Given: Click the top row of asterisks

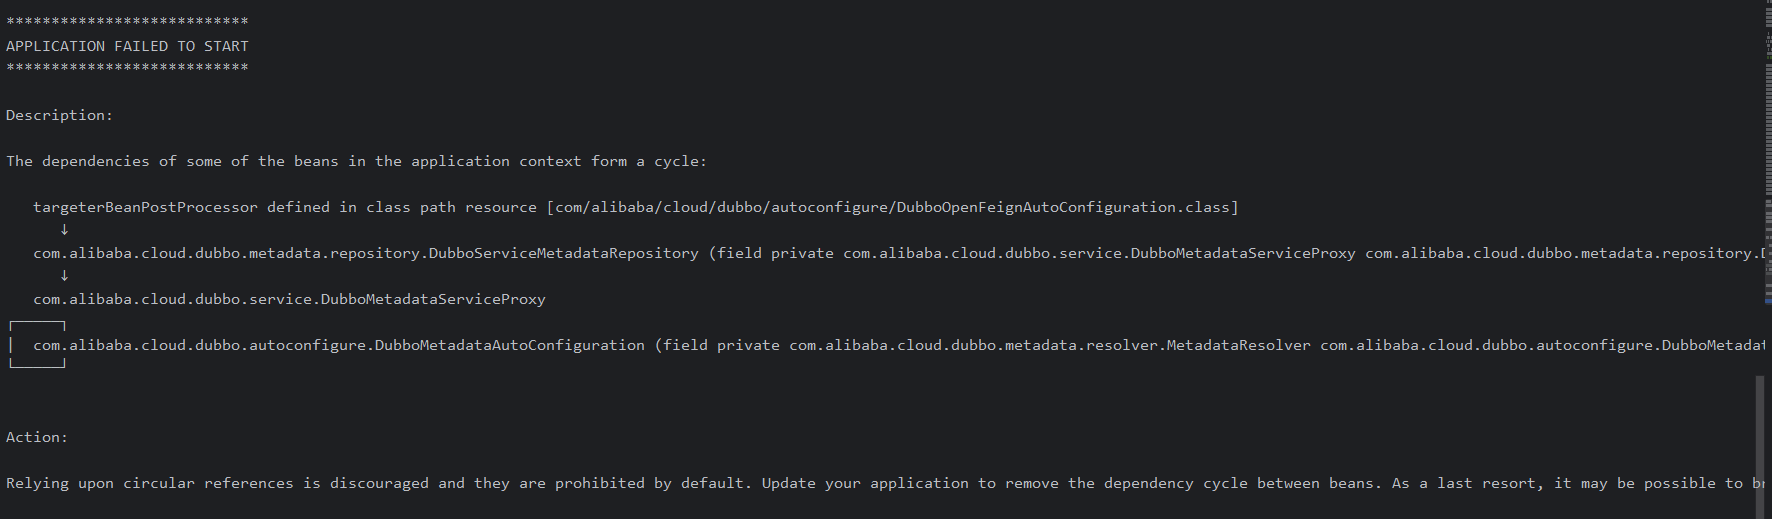Looking at the screenshot, I should pos(127,21).
